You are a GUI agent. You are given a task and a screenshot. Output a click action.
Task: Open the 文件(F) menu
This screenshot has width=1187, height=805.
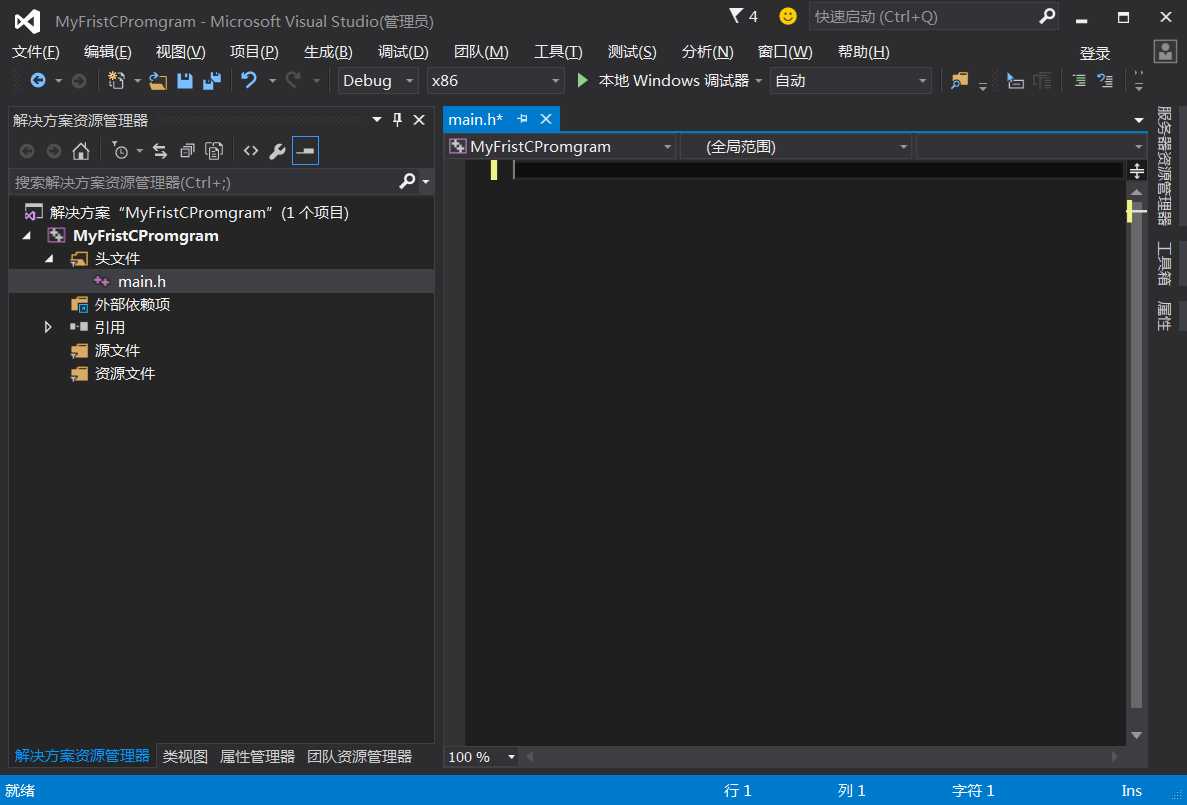(36, 51)
